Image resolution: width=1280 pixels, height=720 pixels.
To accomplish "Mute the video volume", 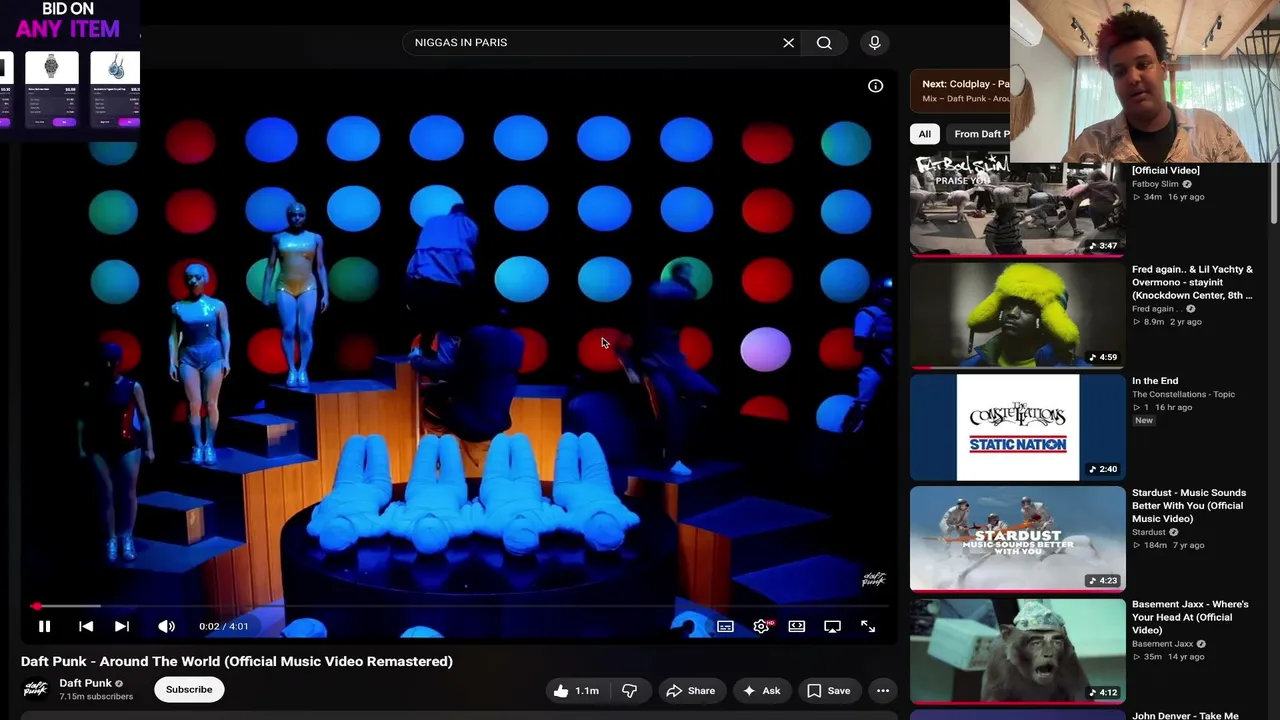I will coord(166,626).
